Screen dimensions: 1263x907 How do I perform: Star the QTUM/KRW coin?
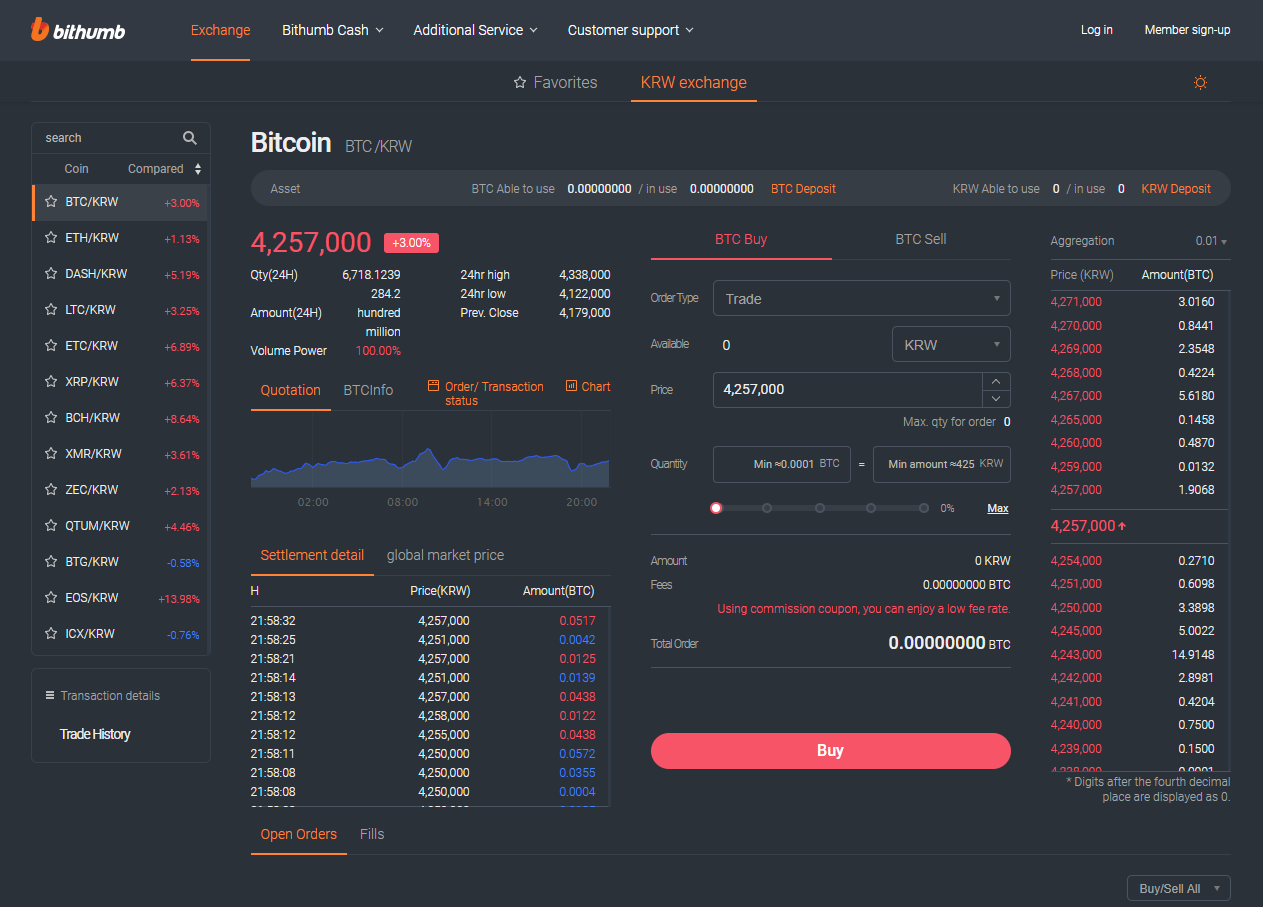coord(51,526)
